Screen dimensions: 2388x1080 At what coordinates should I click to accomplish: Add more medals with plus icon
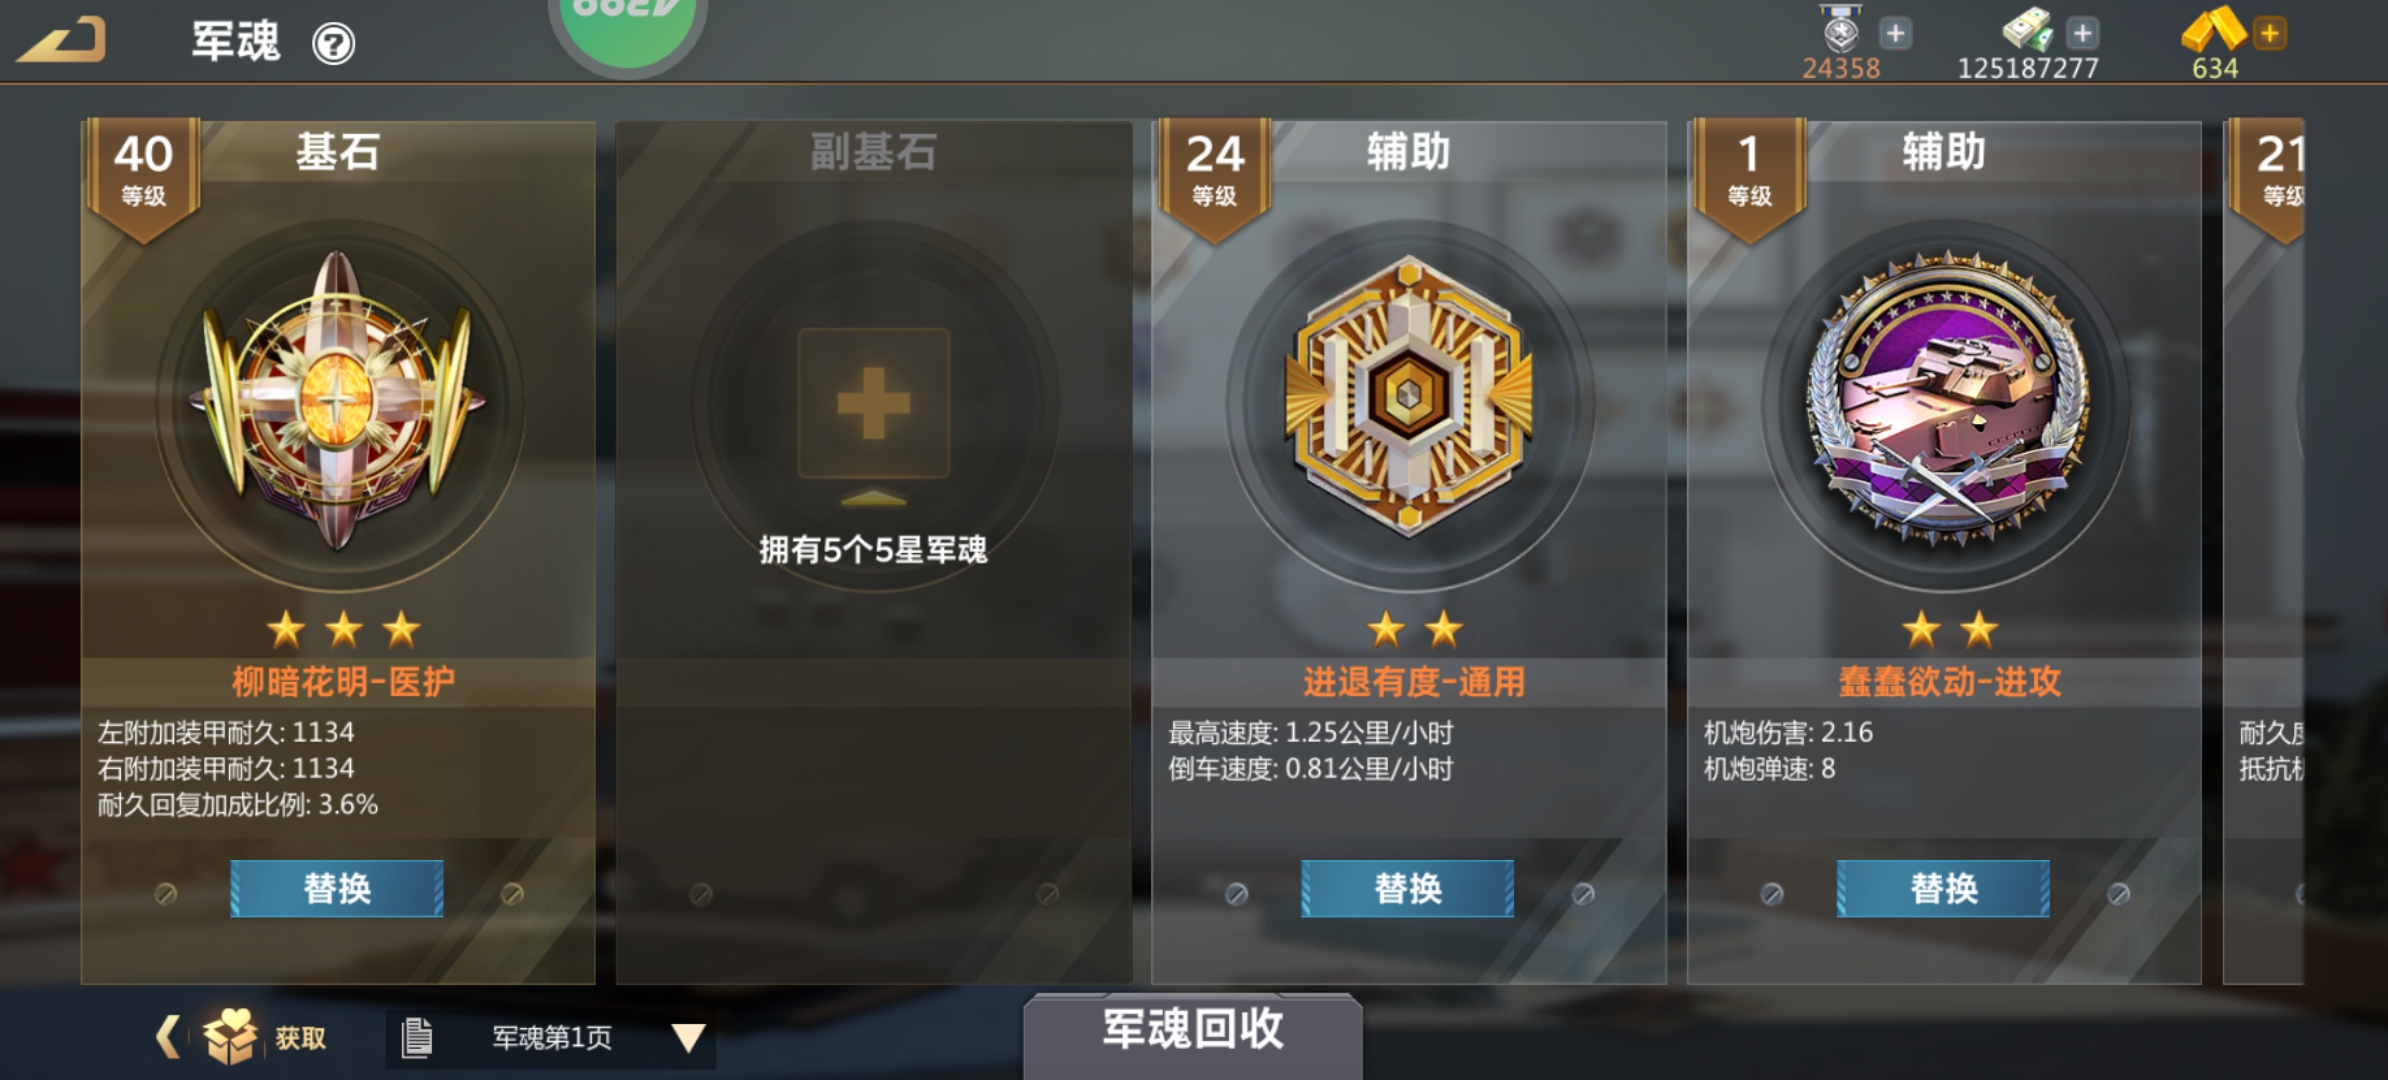click(x=1895, y=34)
